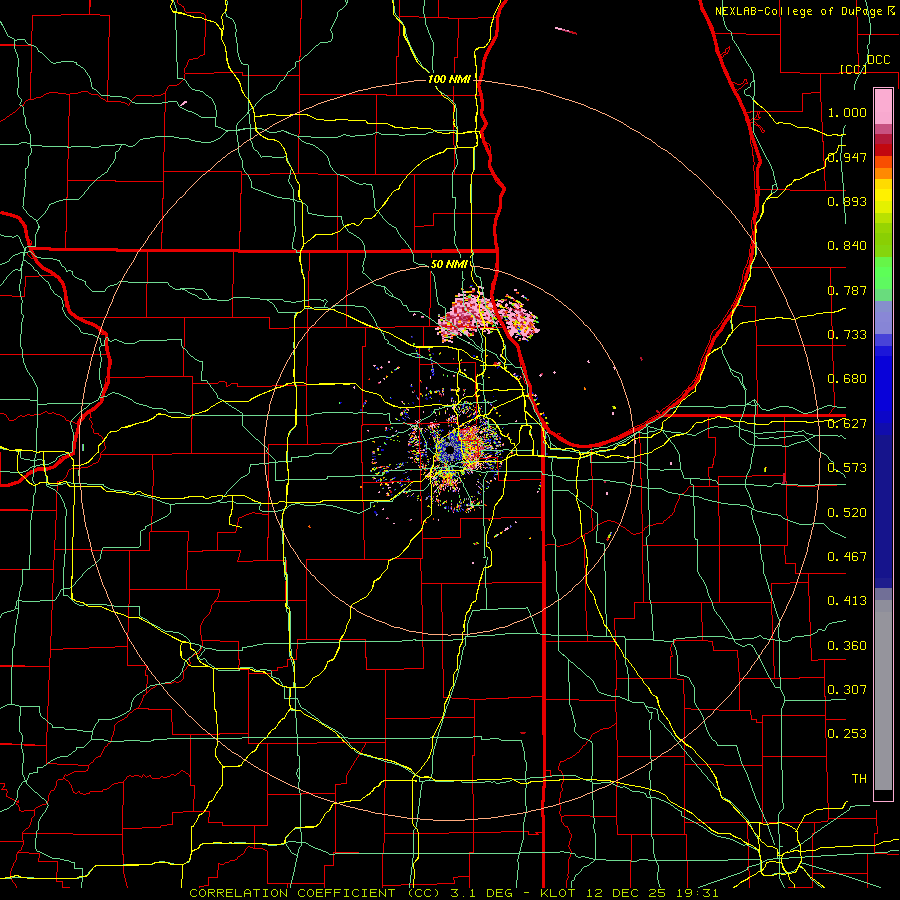The width and height of the screenshot is (900, 900).
Task: Click the KLOT 12 DEC 25 19:31 timestamp
Action: (629, 893)
